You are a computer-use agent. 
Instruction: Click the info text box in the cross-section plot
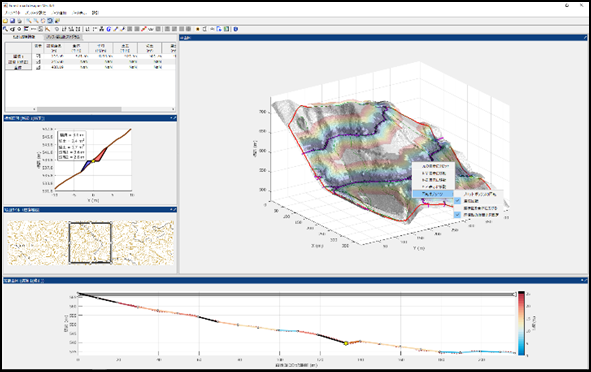click(x=72, y=146)
